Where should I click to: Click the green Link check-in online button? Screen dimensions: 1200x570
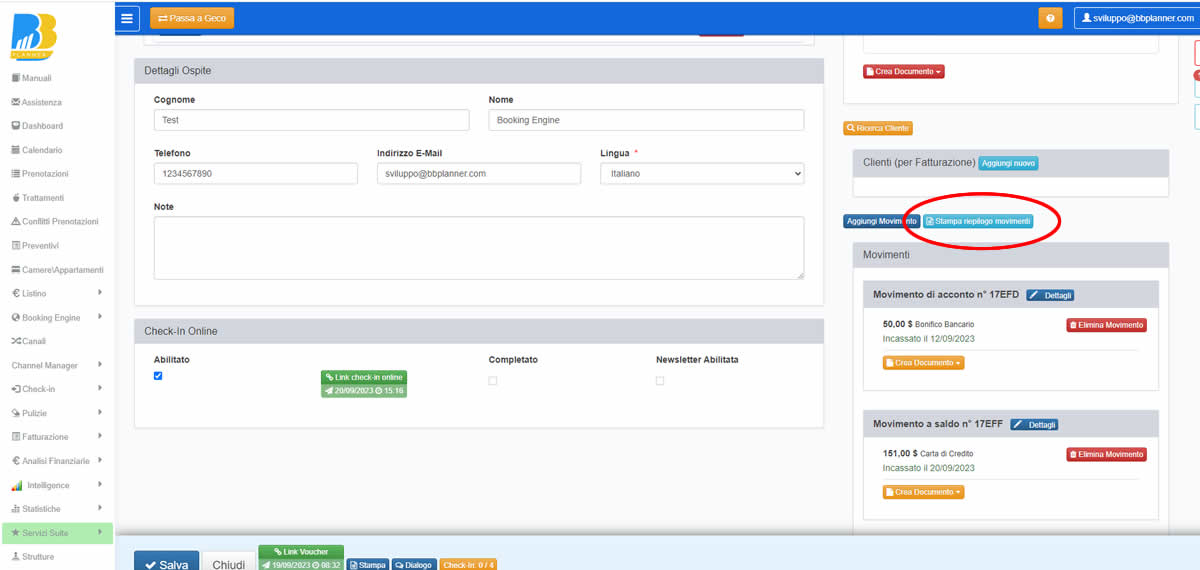(364, 377)
